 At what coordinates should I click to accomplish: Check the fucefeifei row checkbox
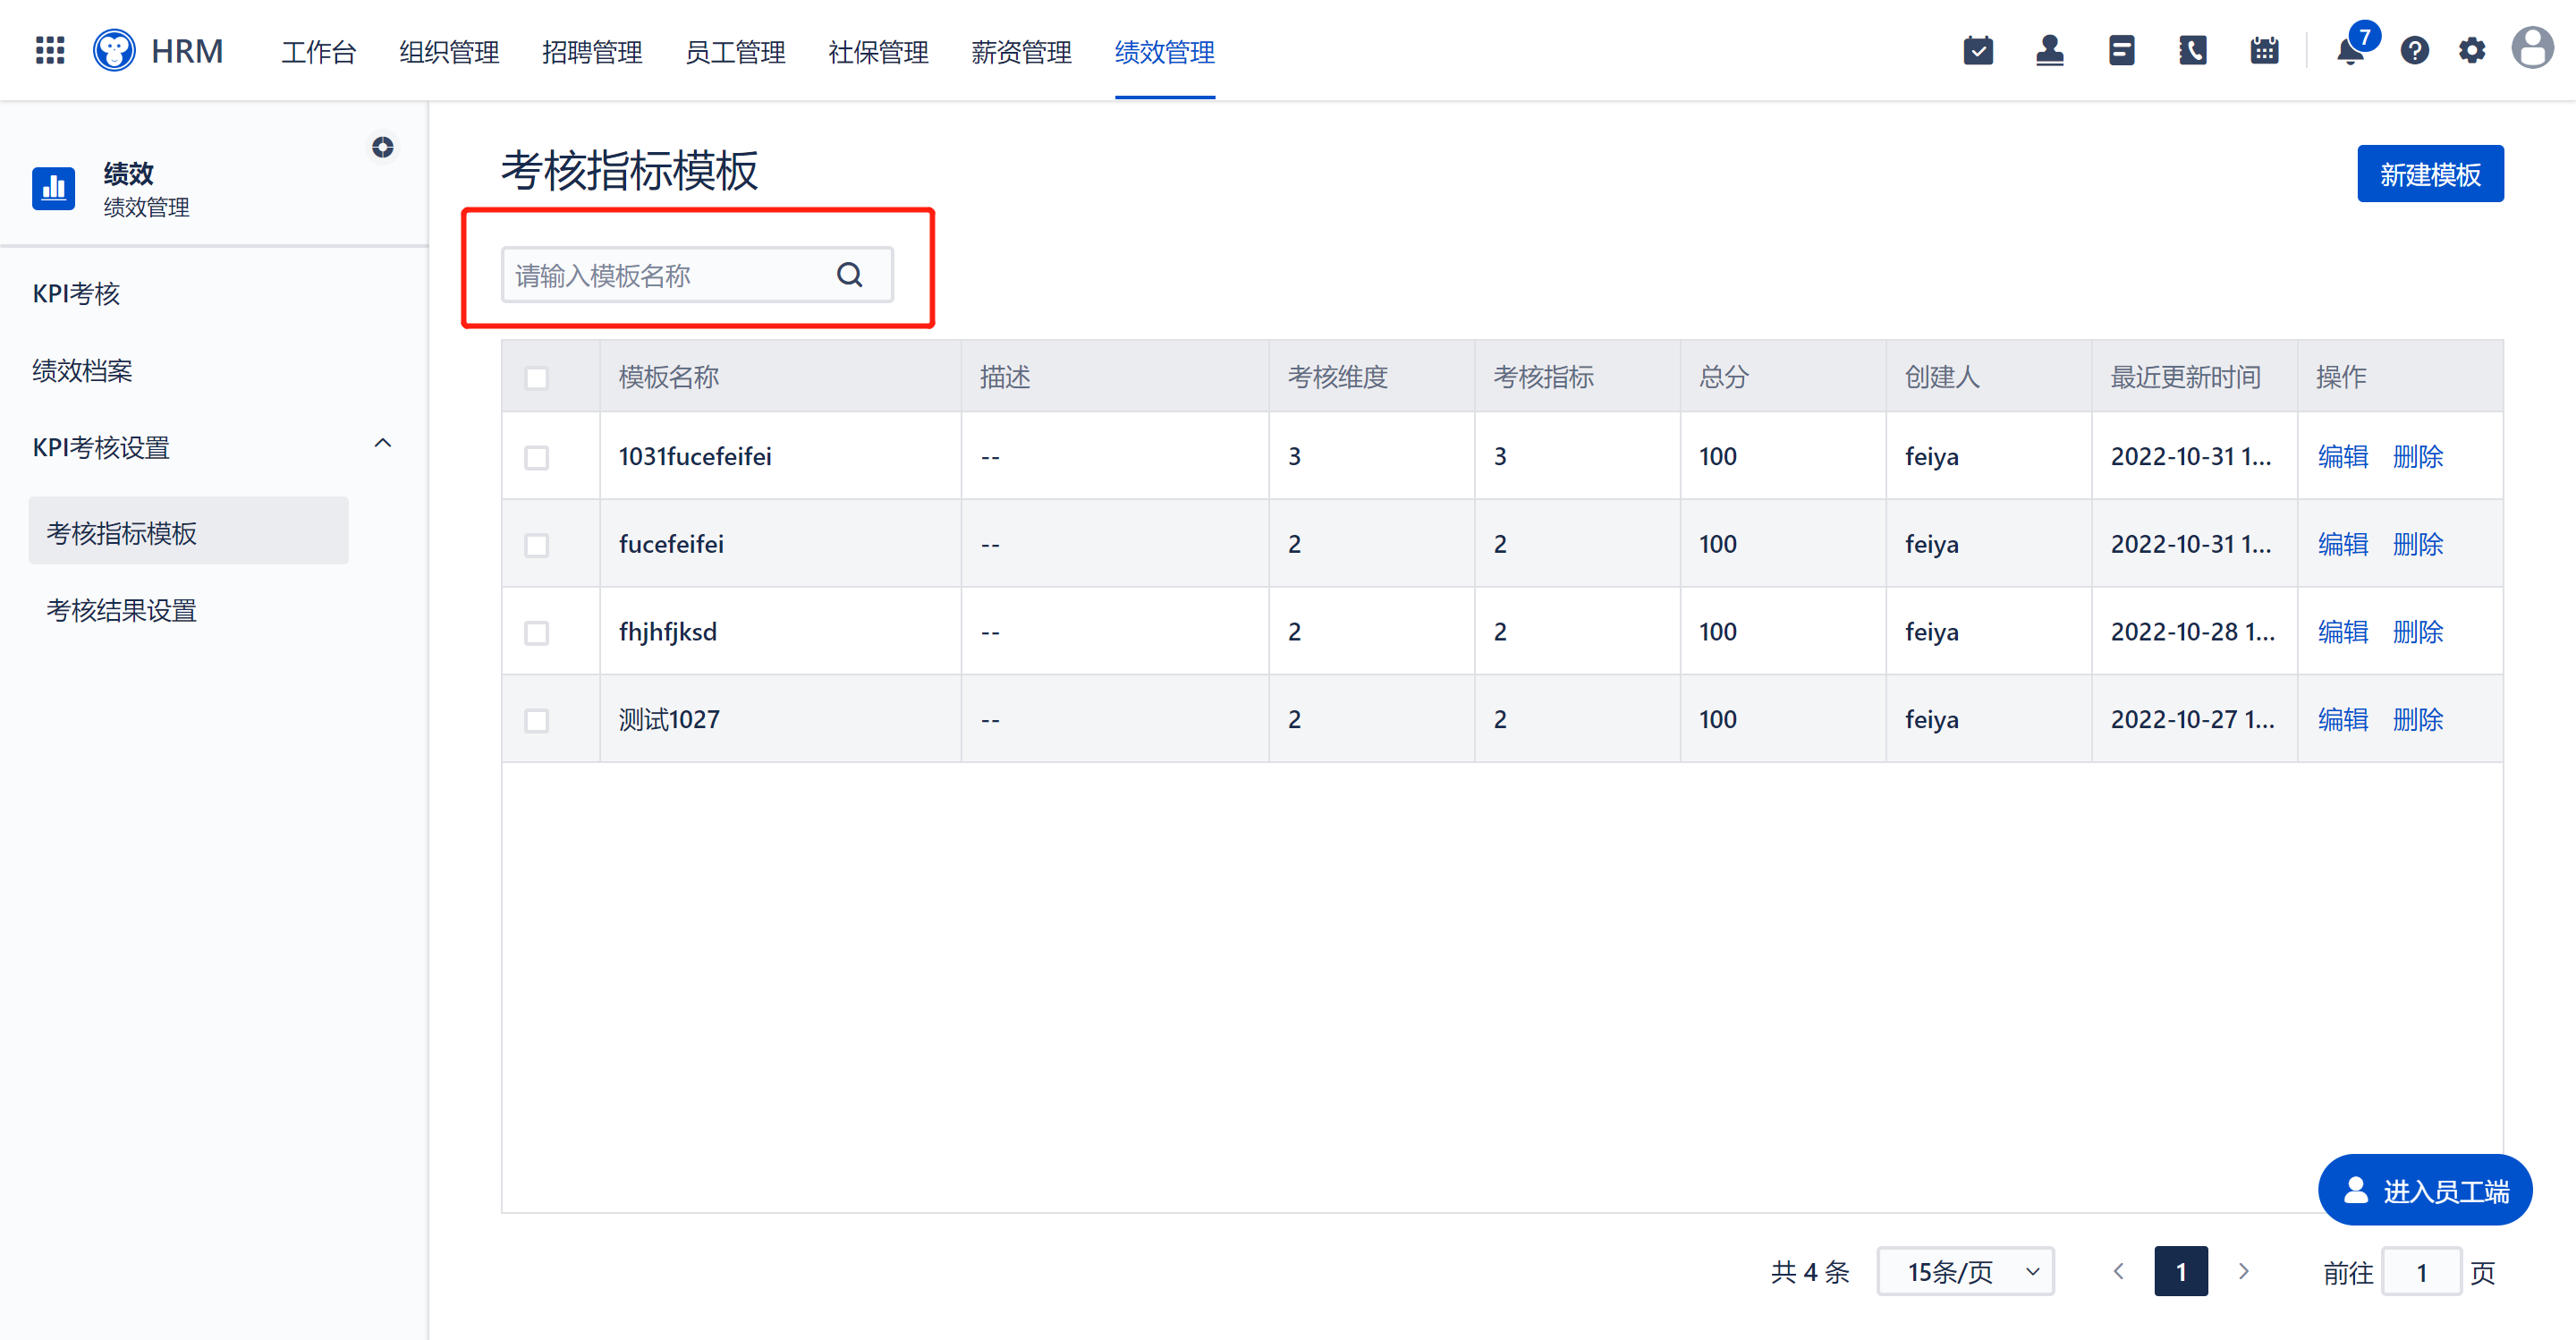tap(537, 545)
